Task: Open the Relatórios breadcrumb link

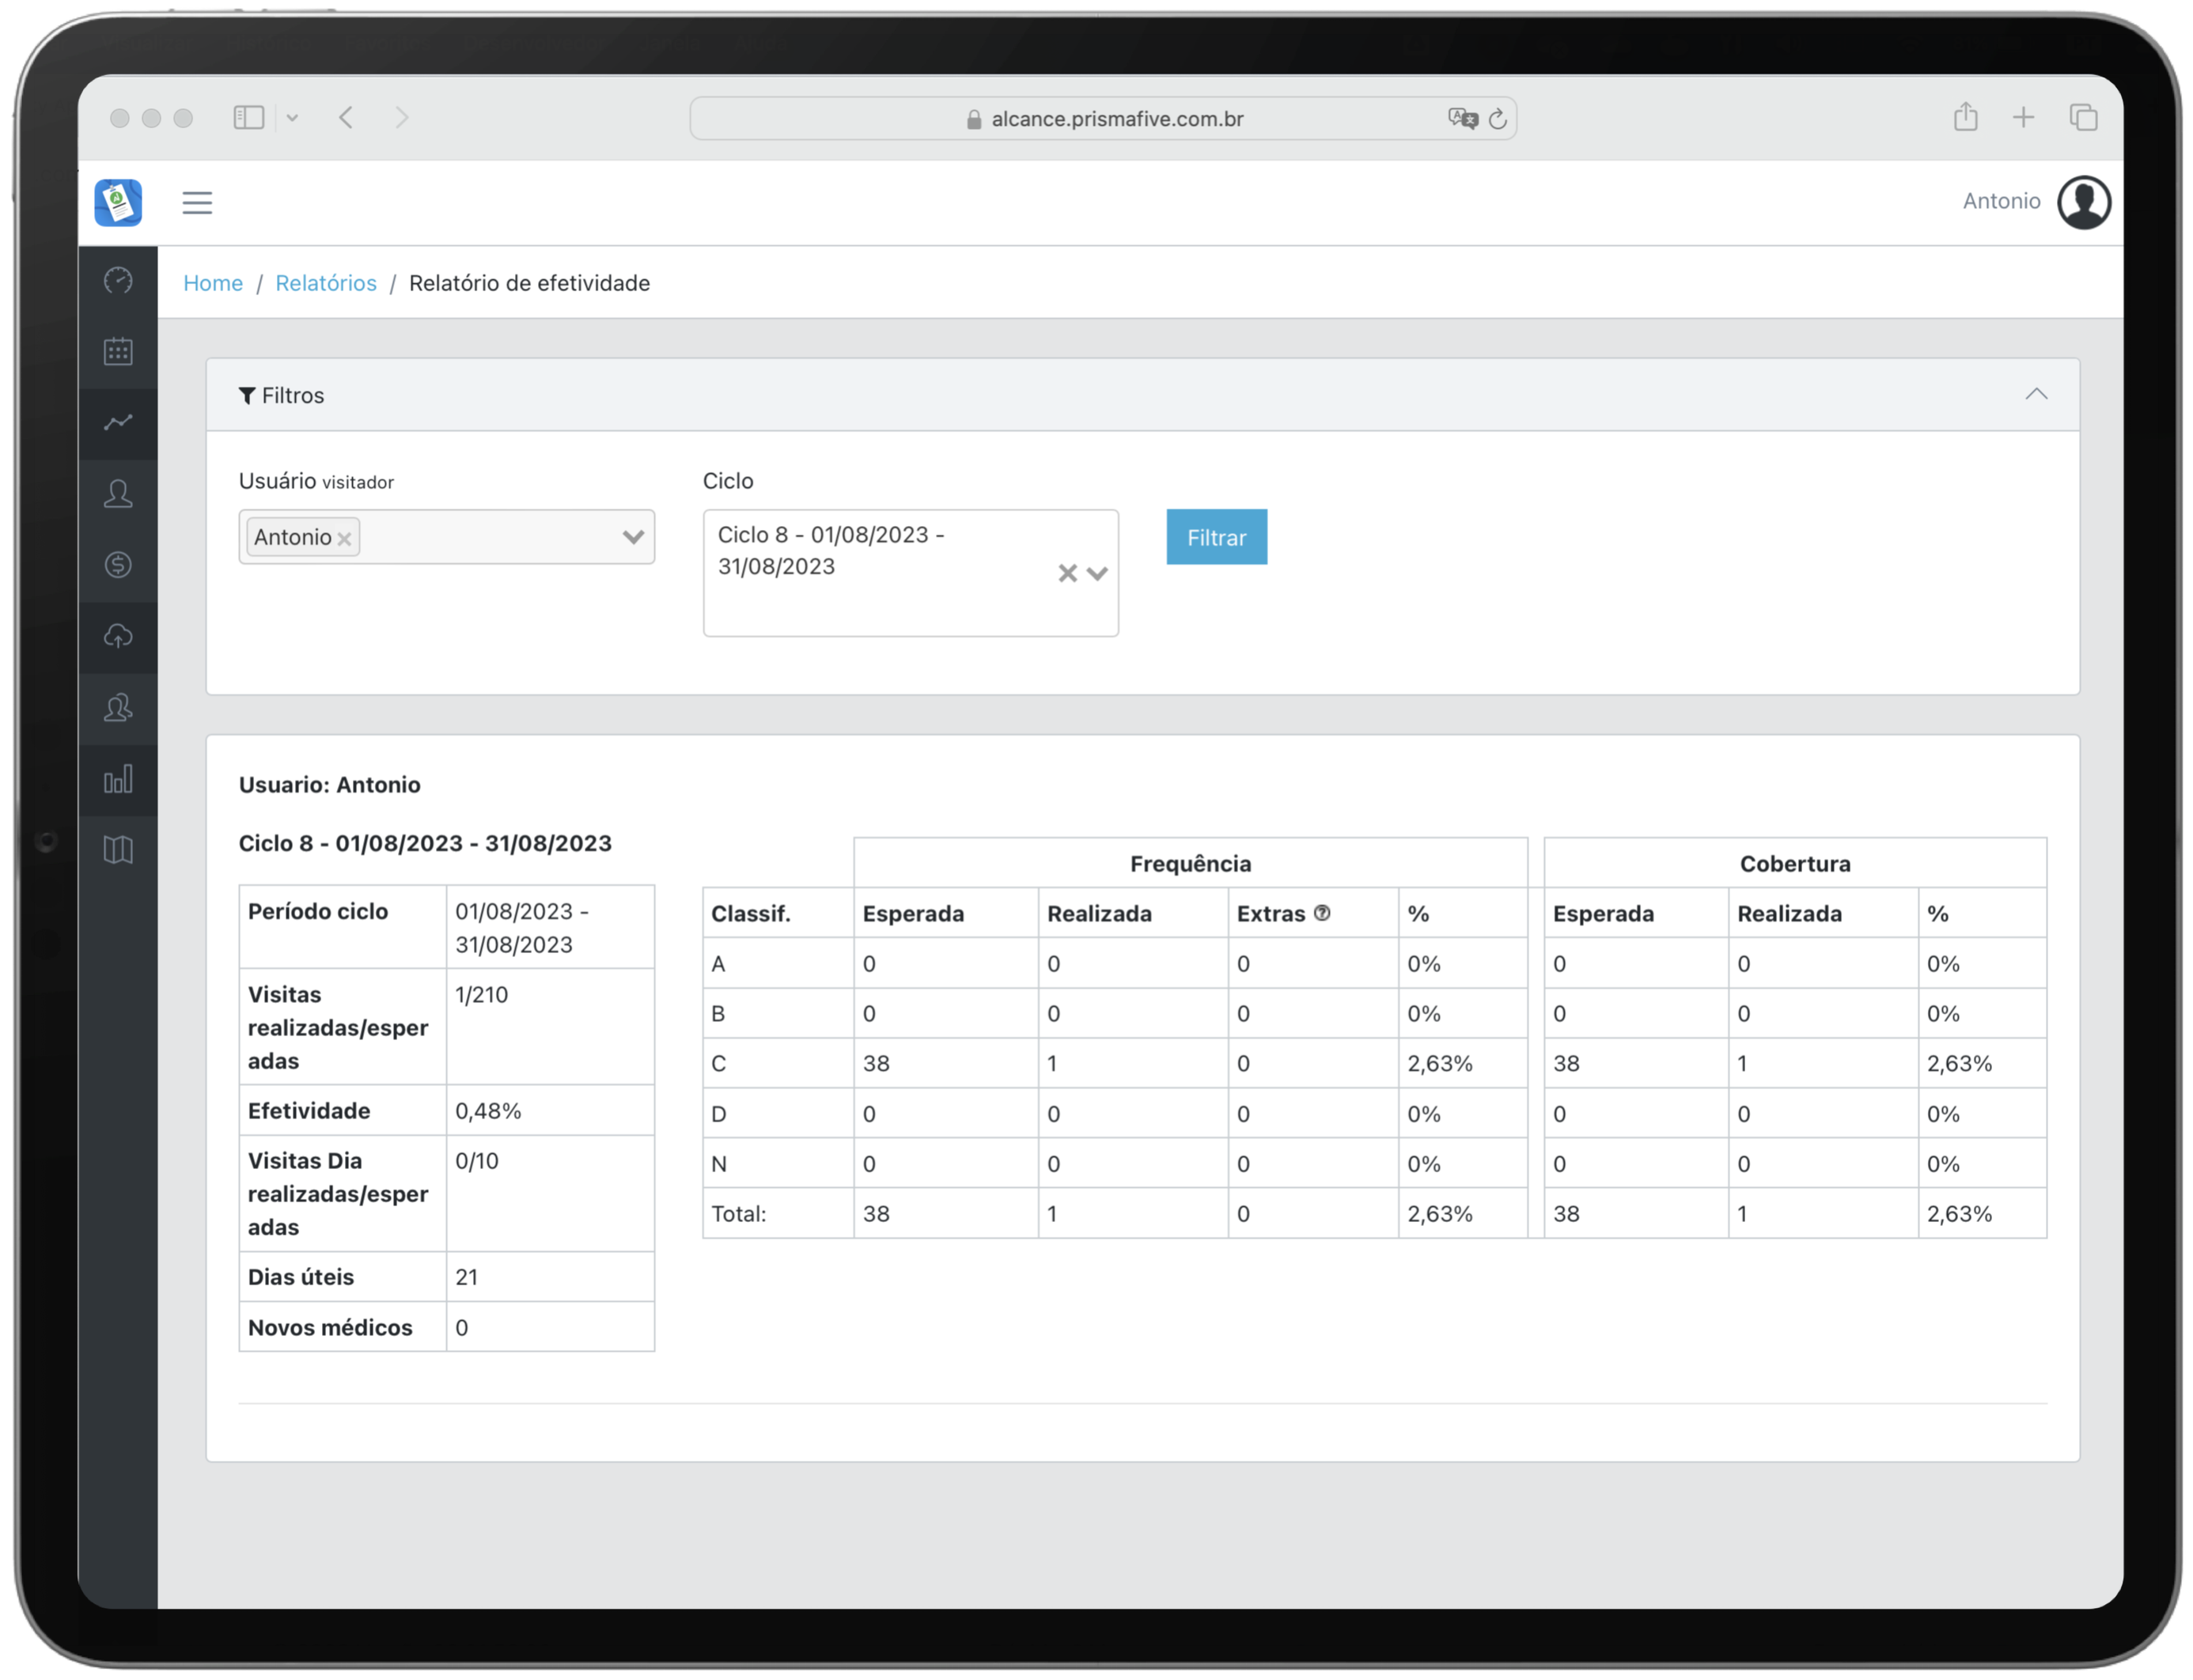Action: coord(326,283)
